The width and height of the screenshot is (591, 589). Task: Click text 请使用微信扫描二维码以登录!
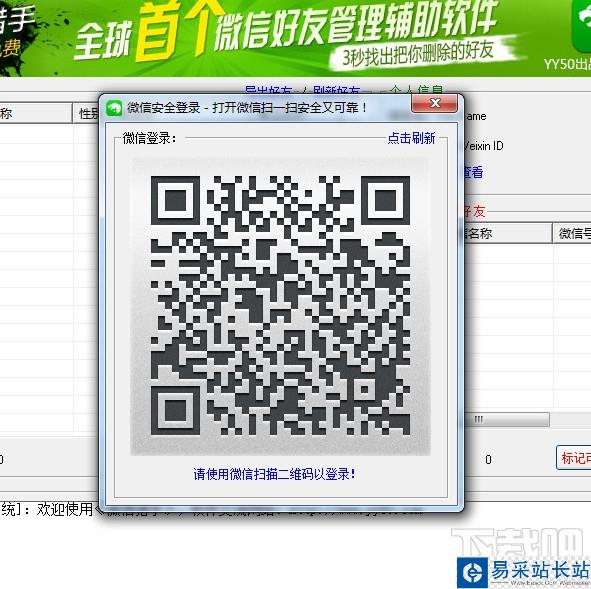click(274, 474)
